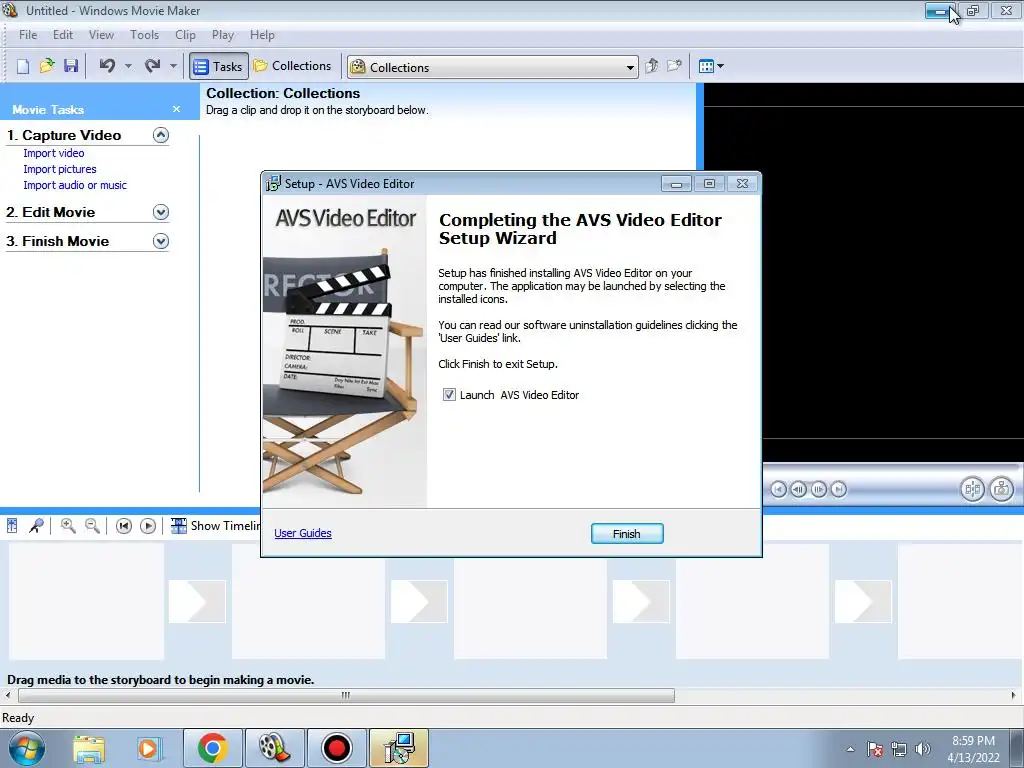The height and width of the screenshot is (768, 1024).
Task: Click Finish in the AVS setup wizard
Action: point(627,534)
